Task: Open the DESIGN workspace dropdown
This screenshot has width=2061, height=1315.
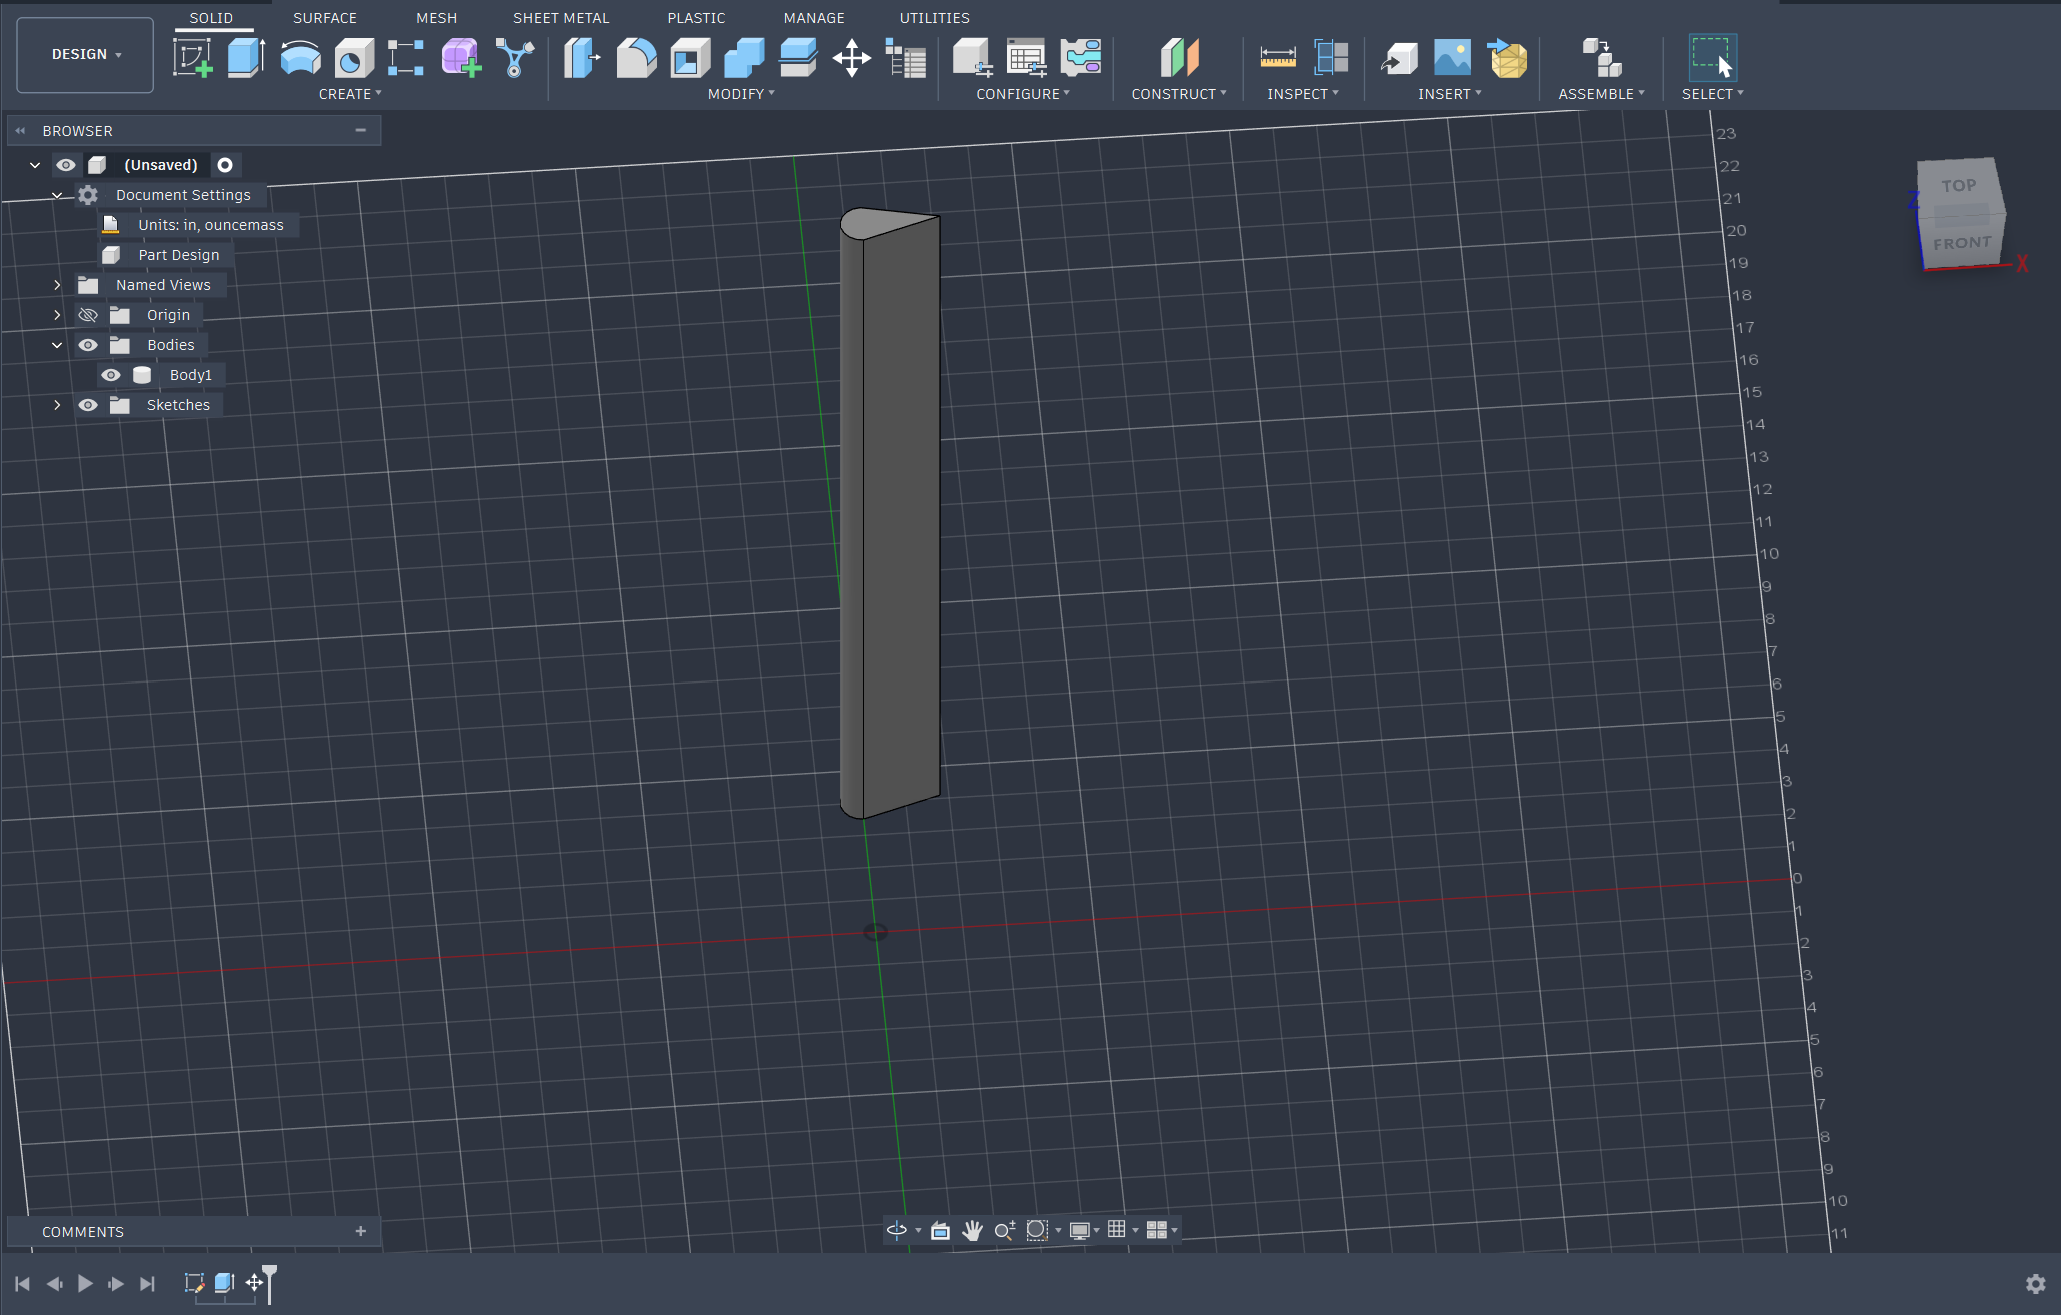Action: [x=85, y=55]
